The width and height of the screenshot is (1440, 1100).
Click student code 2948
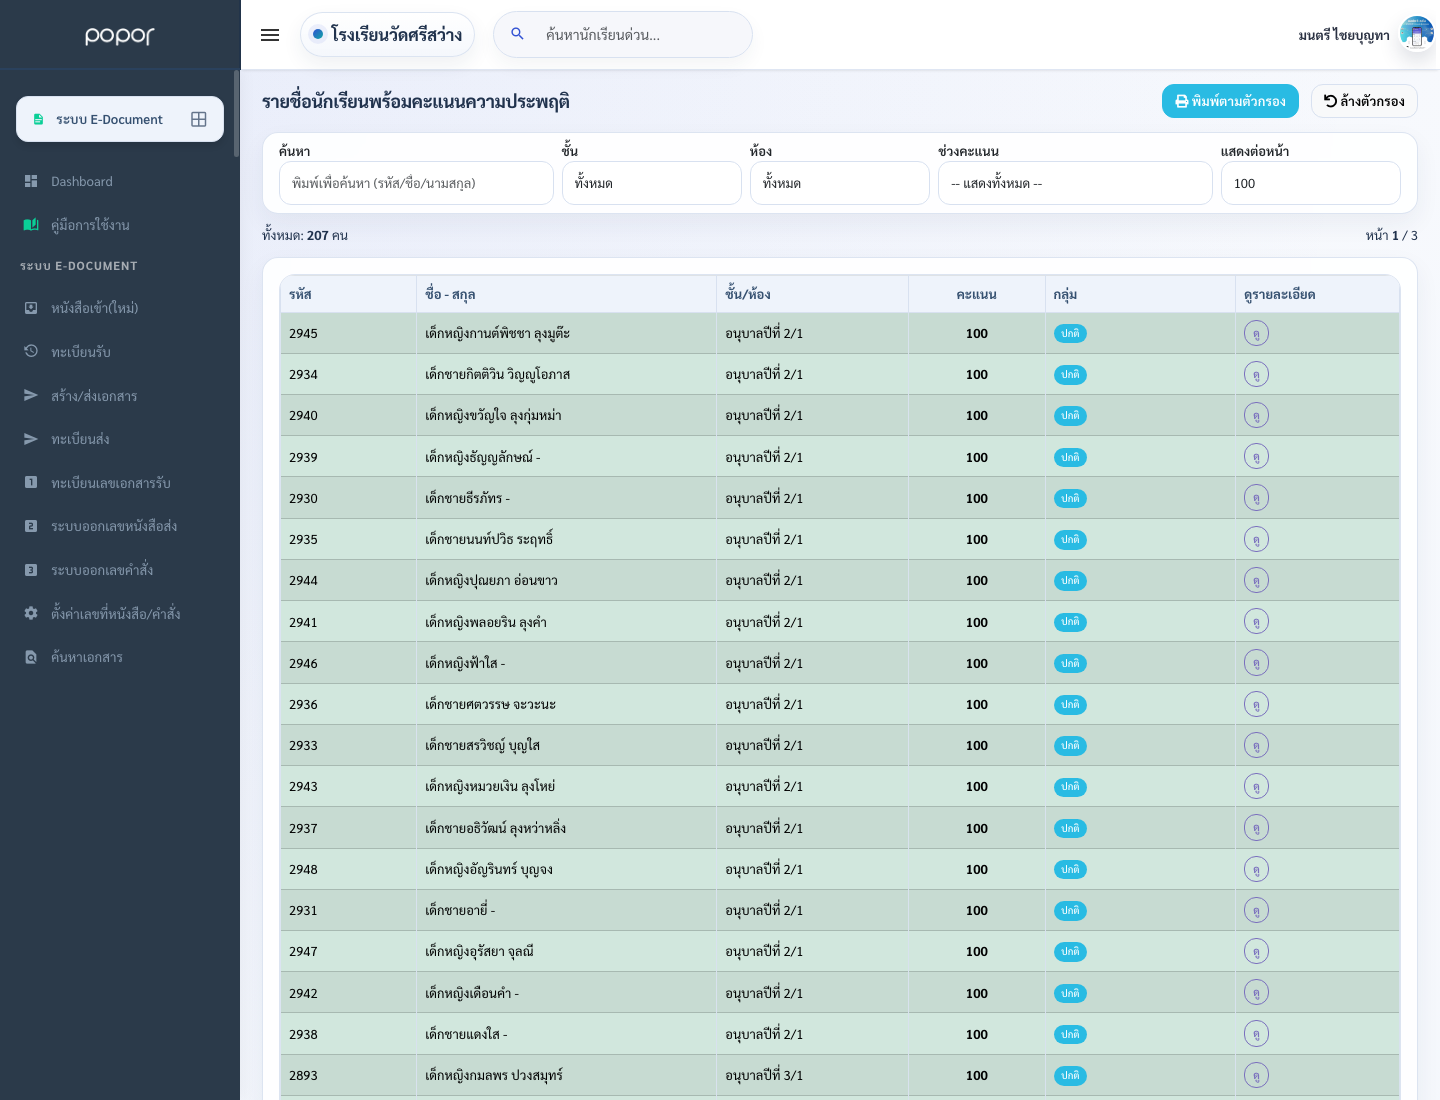point(303,869)
